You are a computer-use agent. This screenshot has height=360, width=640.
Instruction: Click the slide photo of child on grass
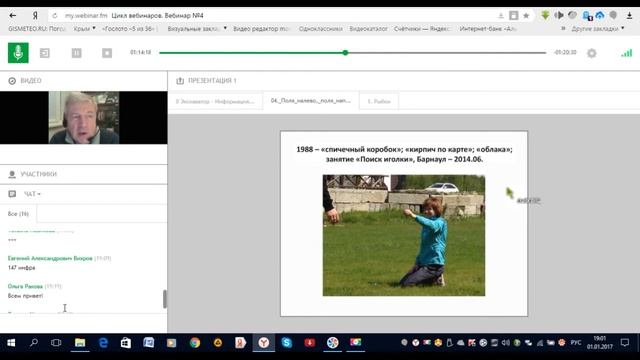pos(404,235)
